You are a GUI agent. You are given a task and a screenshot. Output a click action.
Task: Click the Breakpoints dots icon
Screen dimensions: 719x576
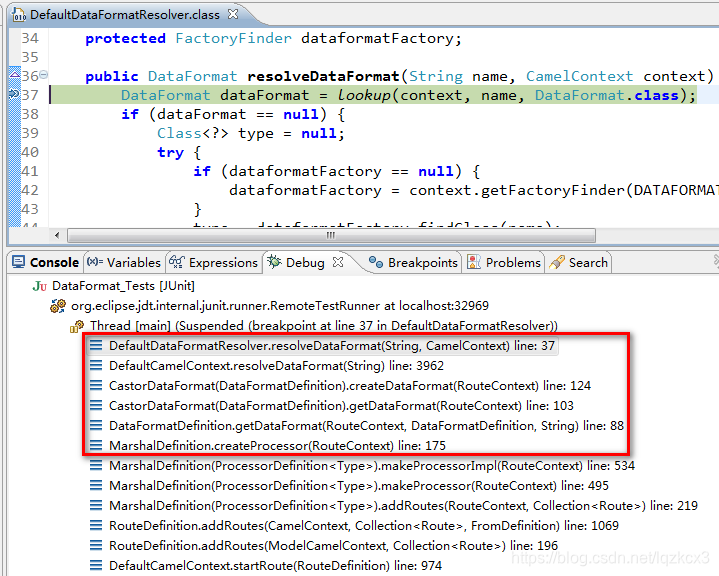pos(376,262)
